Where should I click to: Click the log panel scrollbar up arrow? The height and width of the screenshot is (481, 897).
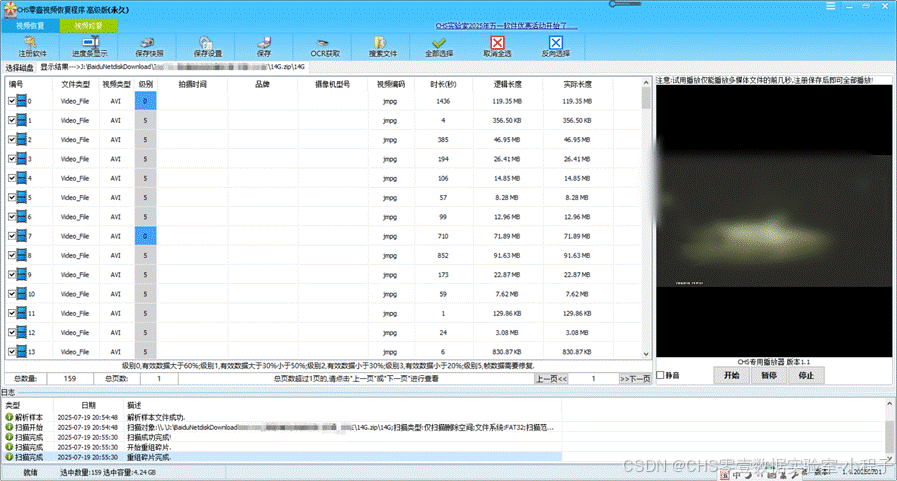click(890, 404)
